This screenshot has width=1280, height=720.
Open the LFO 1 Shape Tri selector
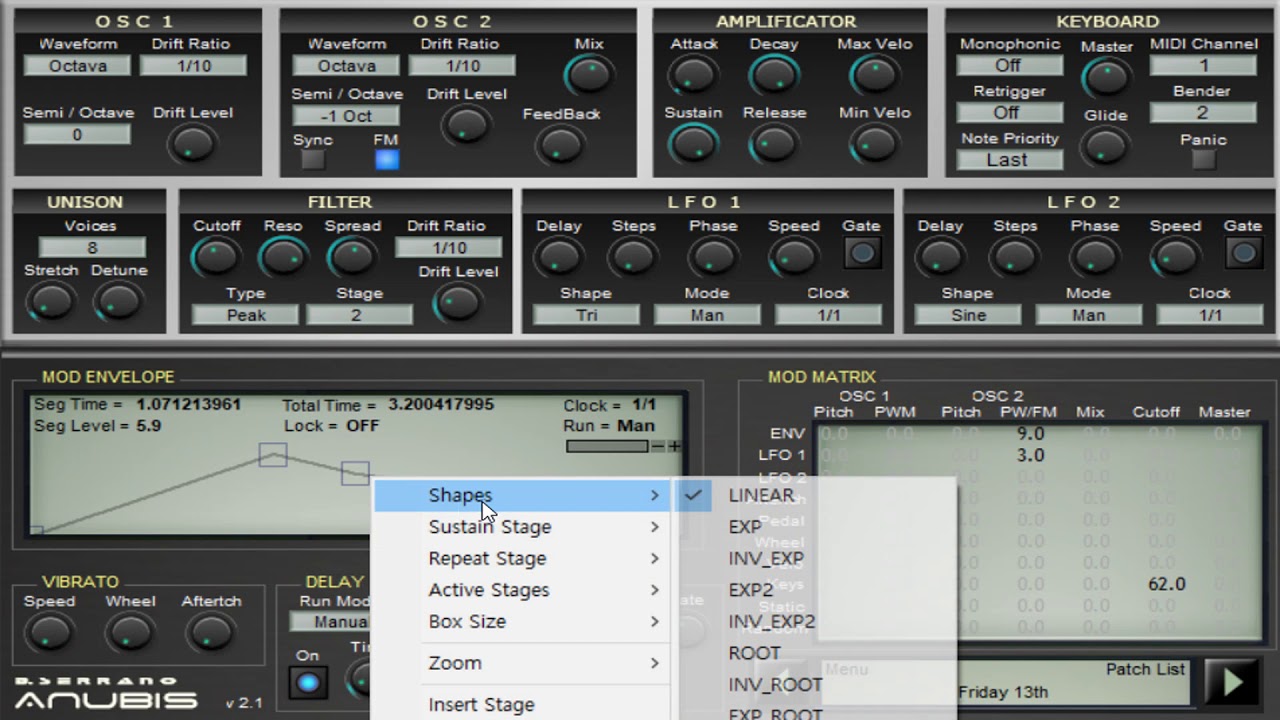click(586, 315)
